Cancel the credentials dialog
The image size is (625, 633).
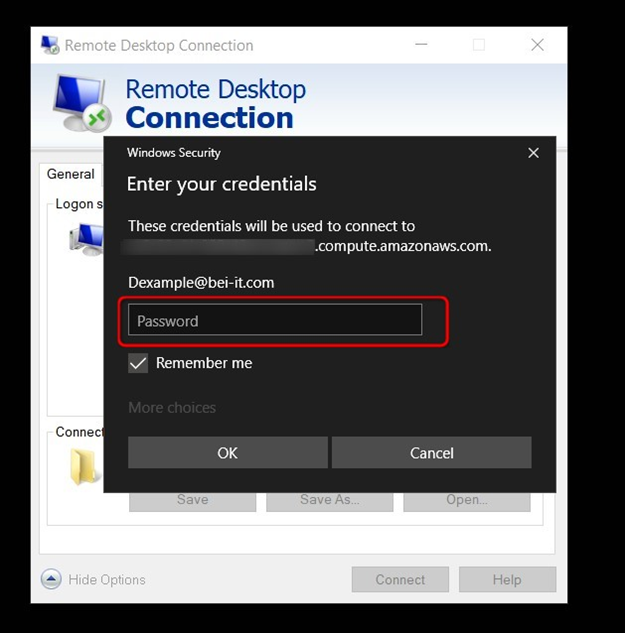[432, 452]
